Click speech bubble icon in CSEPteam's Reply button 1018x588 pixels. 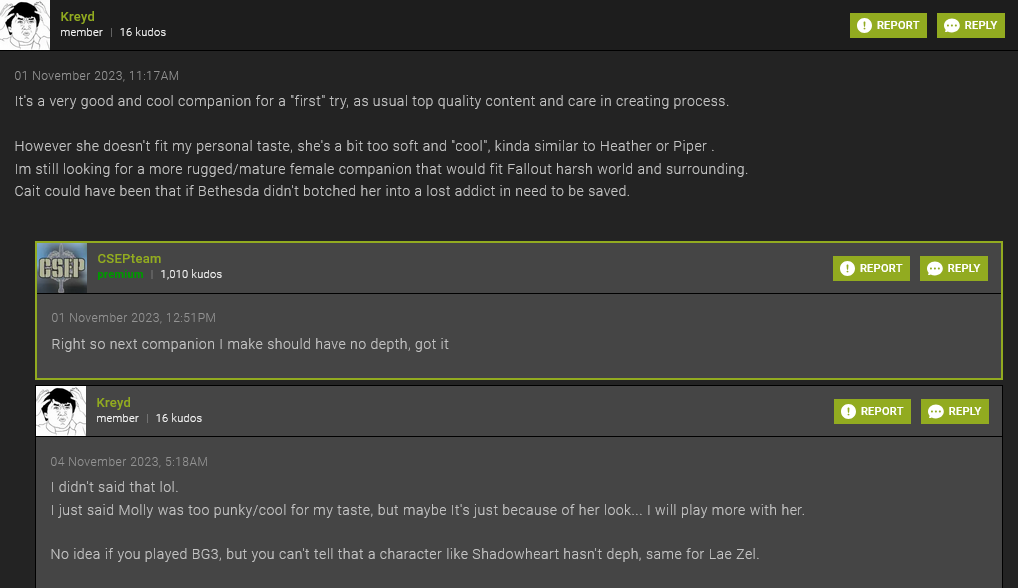[935, 269]
